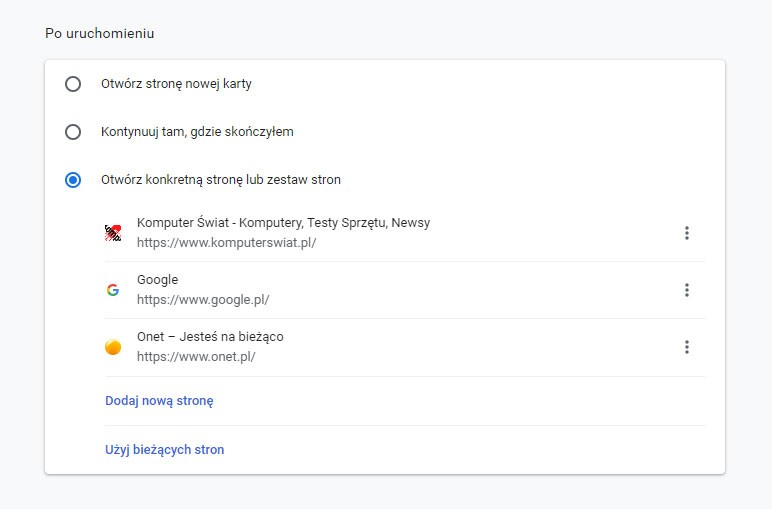This screenshot has width=772, height=509.
Task: Click the "Dodaj nową stronę" link
Action: (159, 401)
